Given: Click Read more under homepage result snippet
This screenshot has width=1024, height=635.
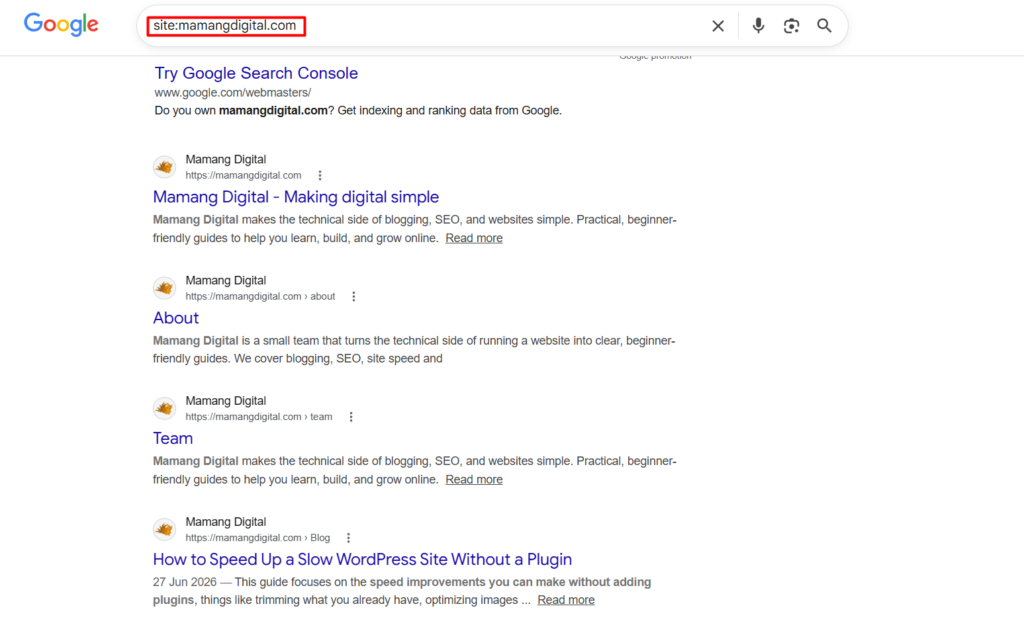Looking at the screenshot, I should (474, 238).
